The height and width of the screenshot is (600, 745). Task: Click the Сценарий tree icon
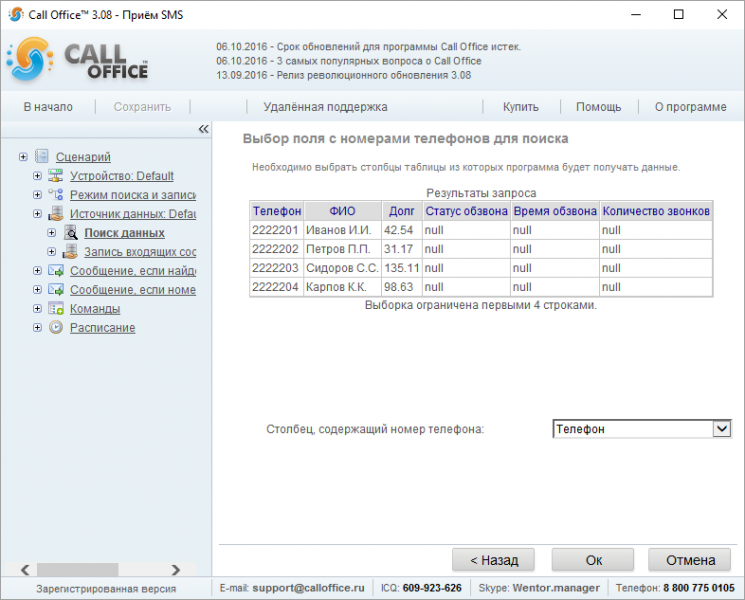42,156
